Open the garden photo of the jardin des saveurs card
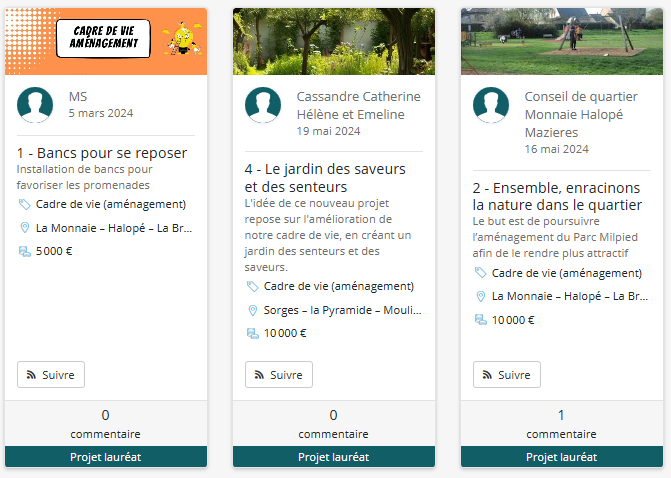The width and height of the screenshot is (671, 478). point(334,41)
